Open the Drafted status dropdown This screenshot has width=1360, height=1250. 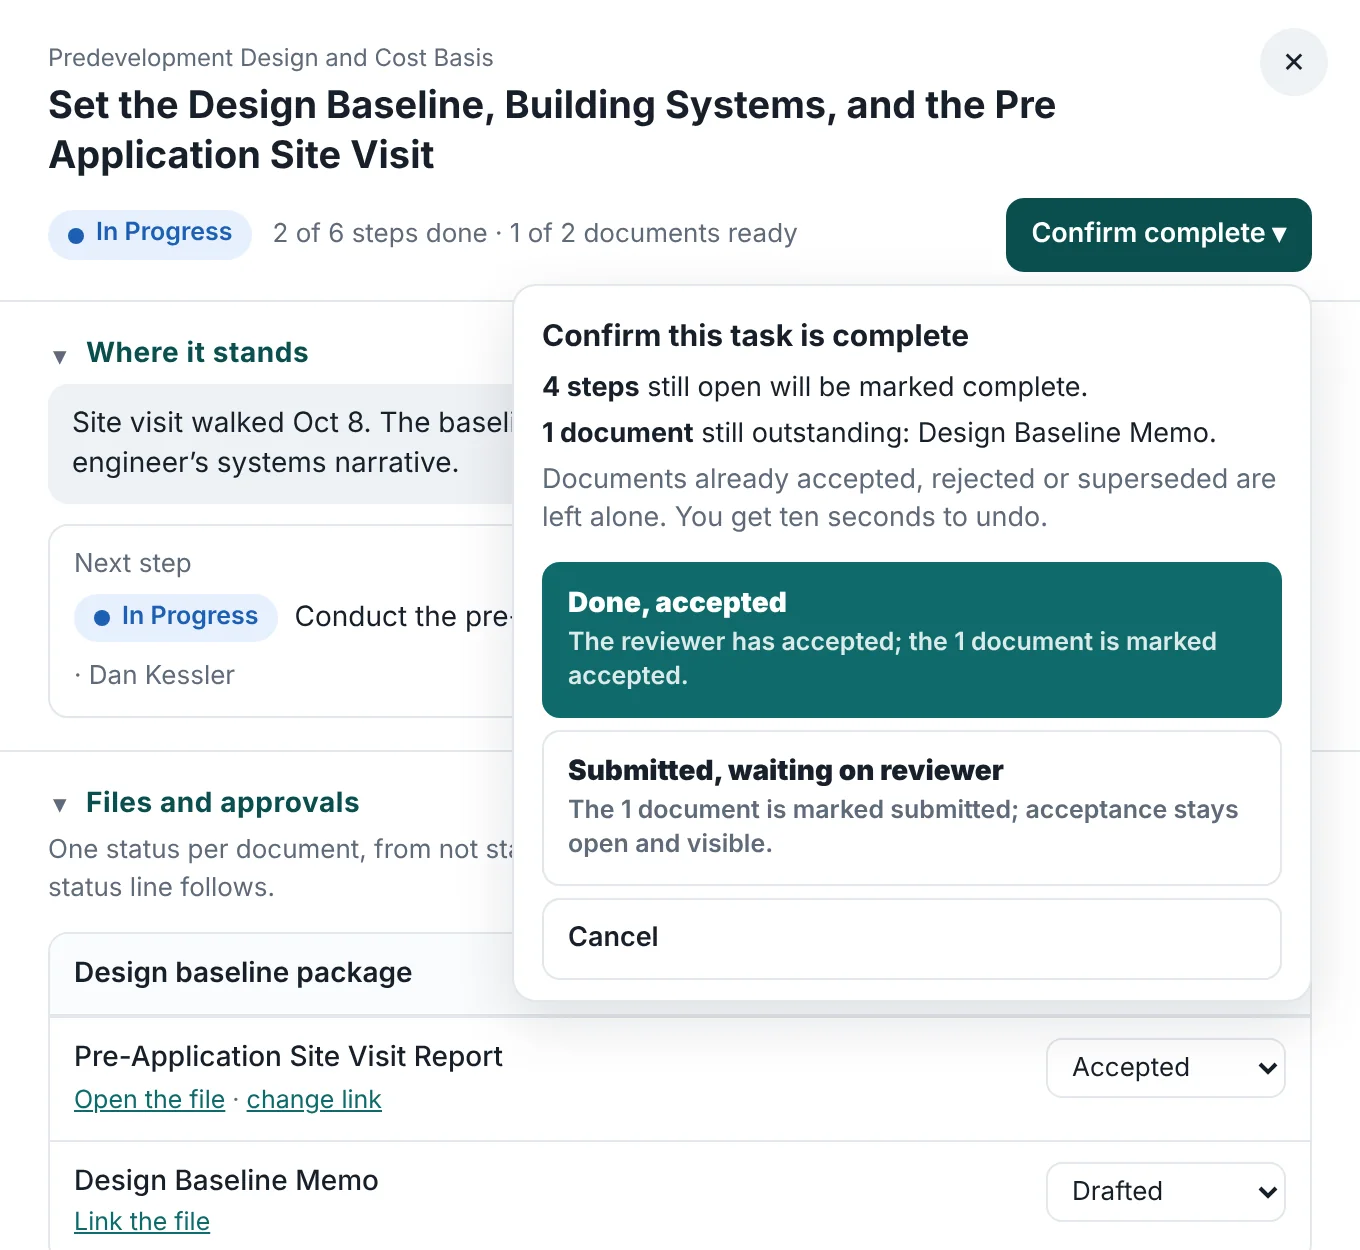[x=1165, y=1191]
